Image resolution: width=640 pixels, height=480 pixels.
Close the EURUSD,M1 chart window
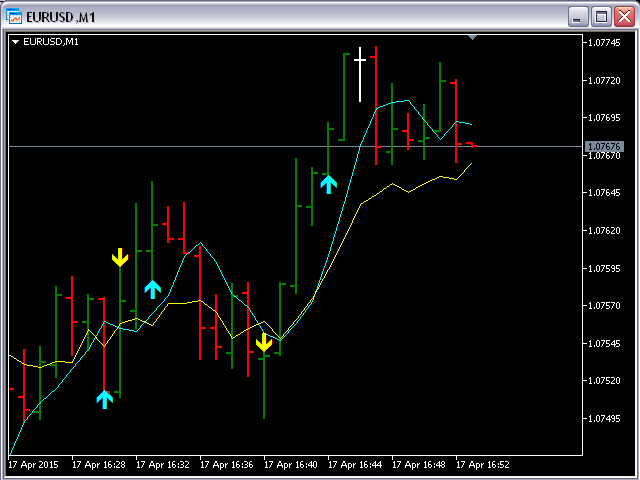624,17
